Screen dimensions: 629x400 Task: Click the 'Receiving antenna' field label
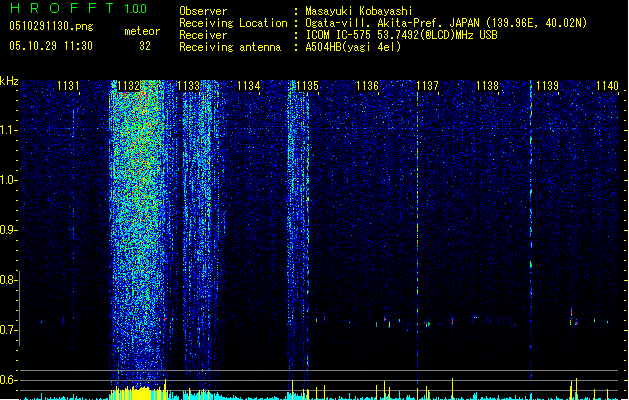tap(230, 47)
